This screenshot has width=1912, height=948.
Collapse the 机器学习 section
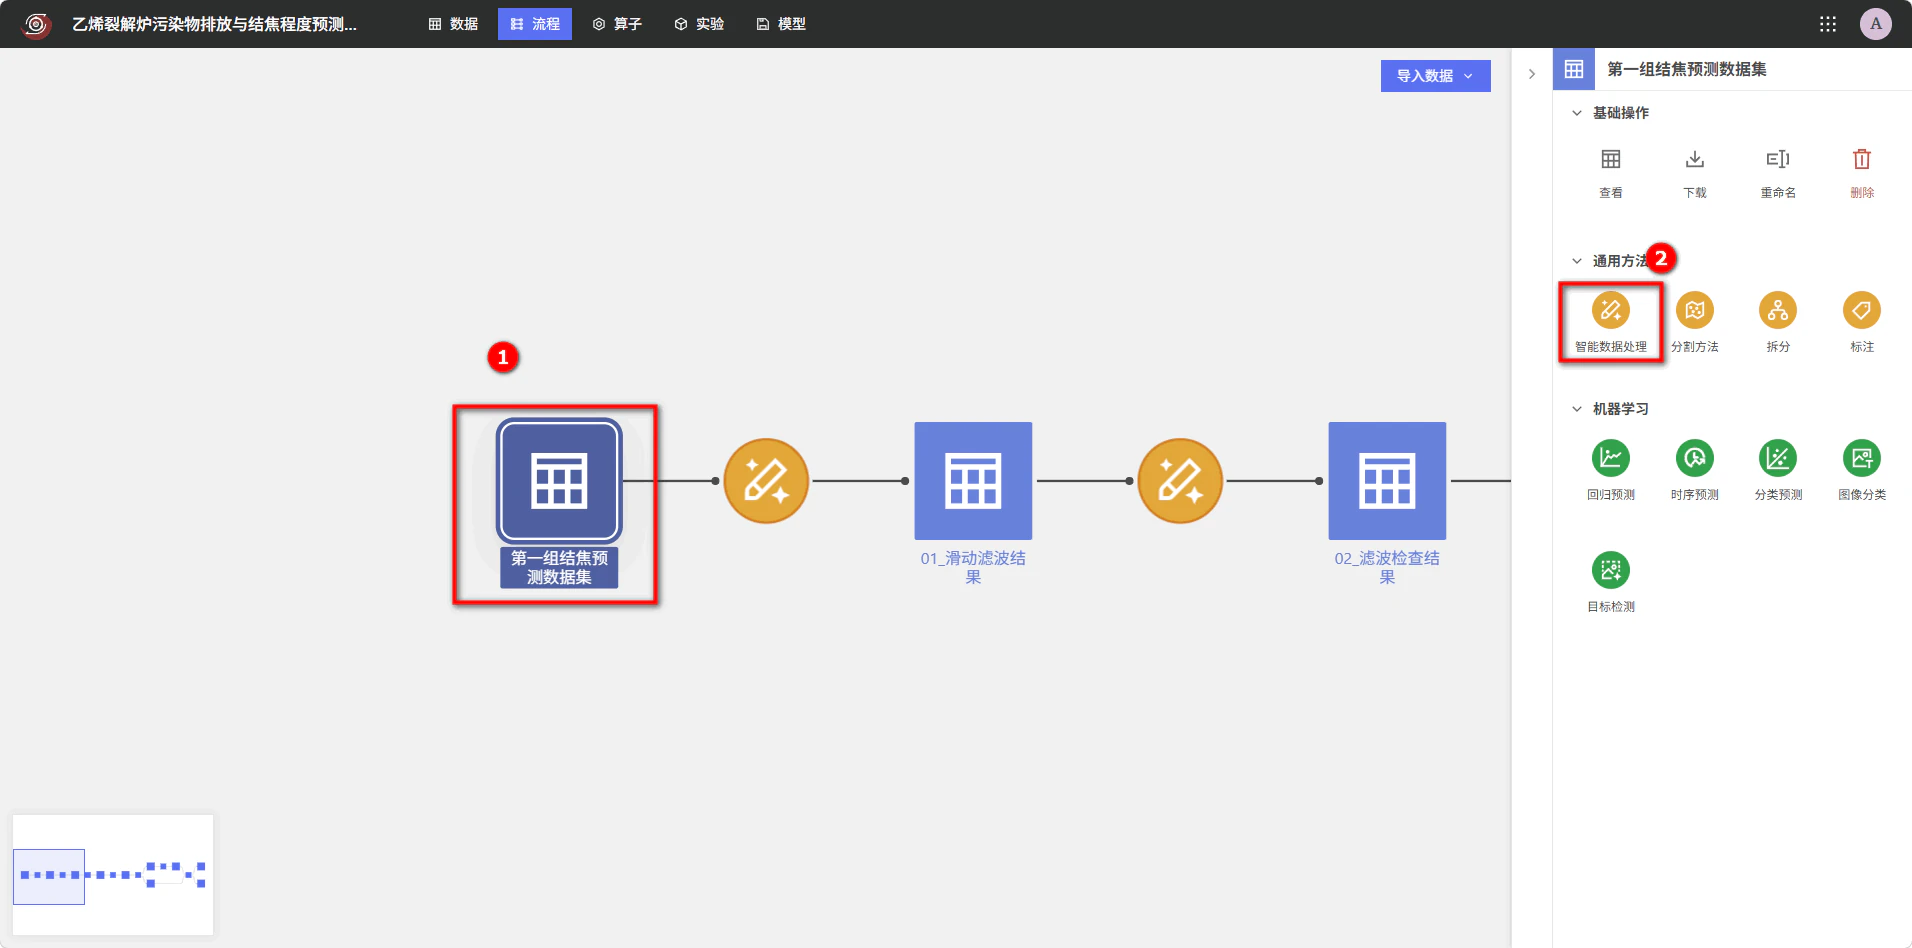[1576, 409]
